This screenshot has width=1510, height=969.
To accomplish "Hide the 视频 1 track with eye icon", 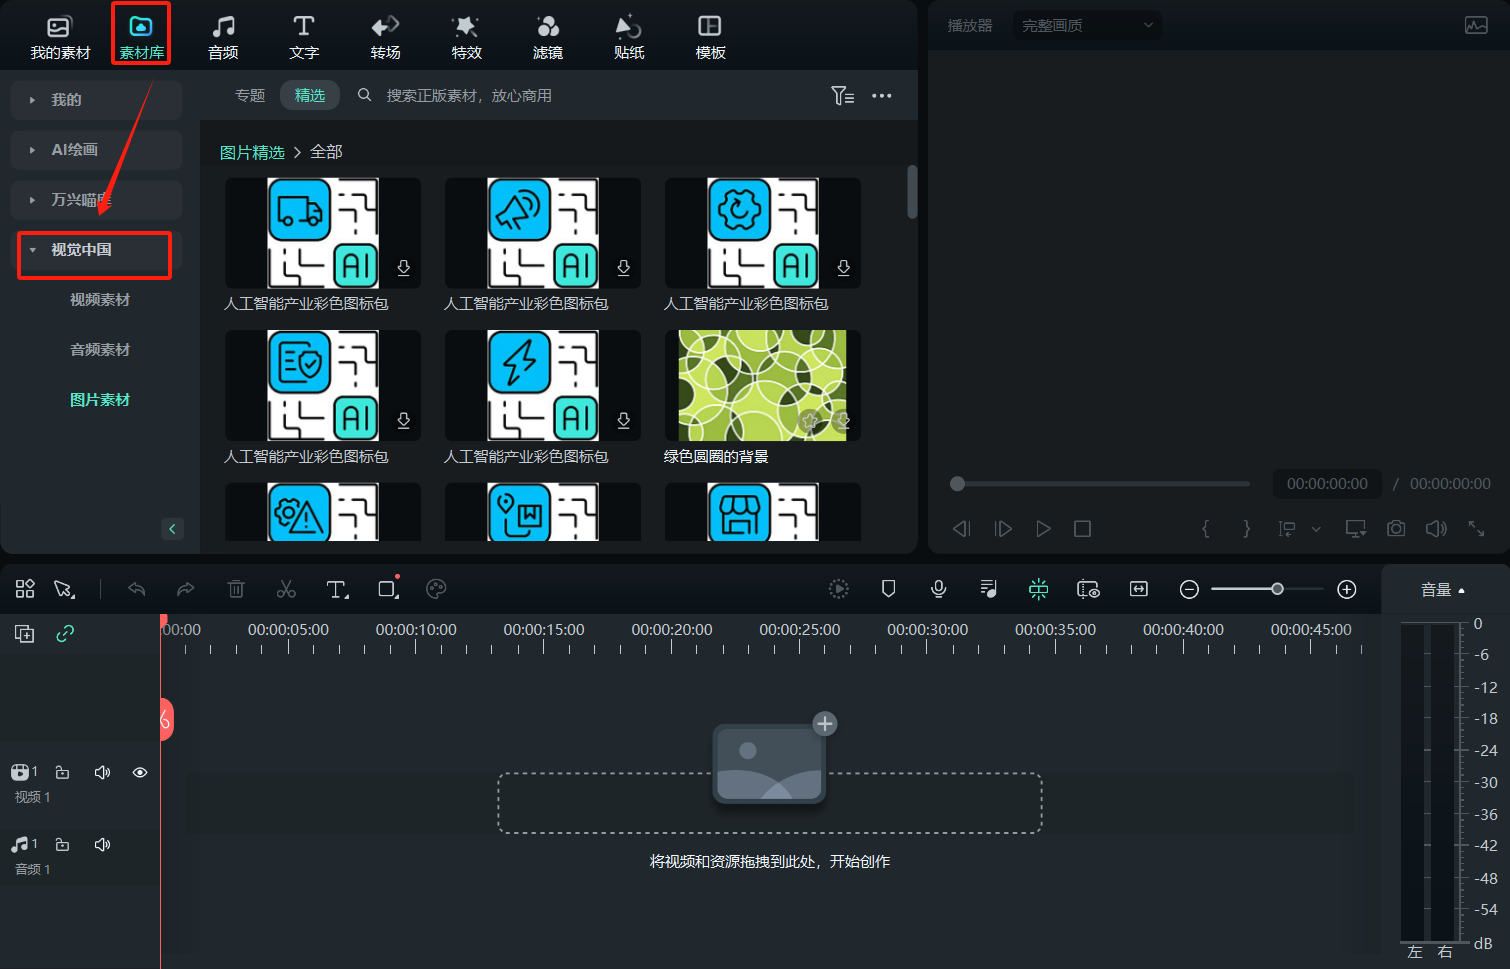I will coord(140,772).
